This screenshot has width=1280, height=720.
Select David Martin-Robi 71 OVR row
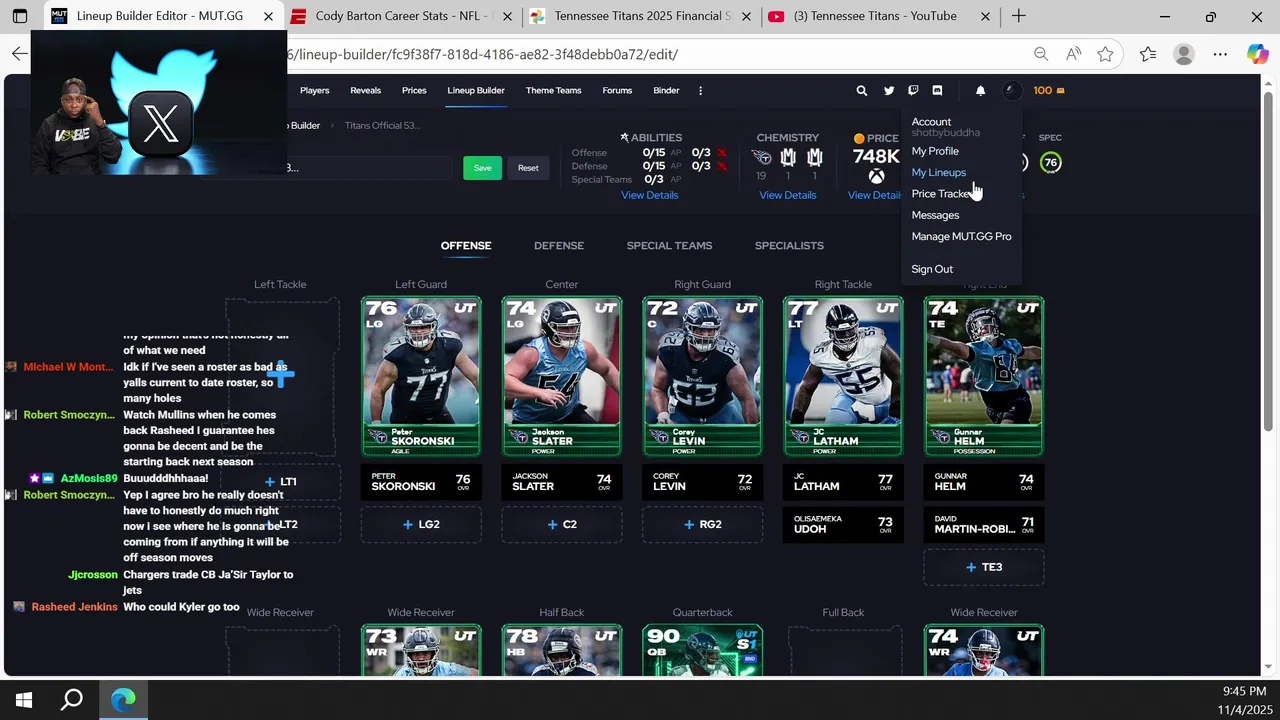tap(984, 524)
